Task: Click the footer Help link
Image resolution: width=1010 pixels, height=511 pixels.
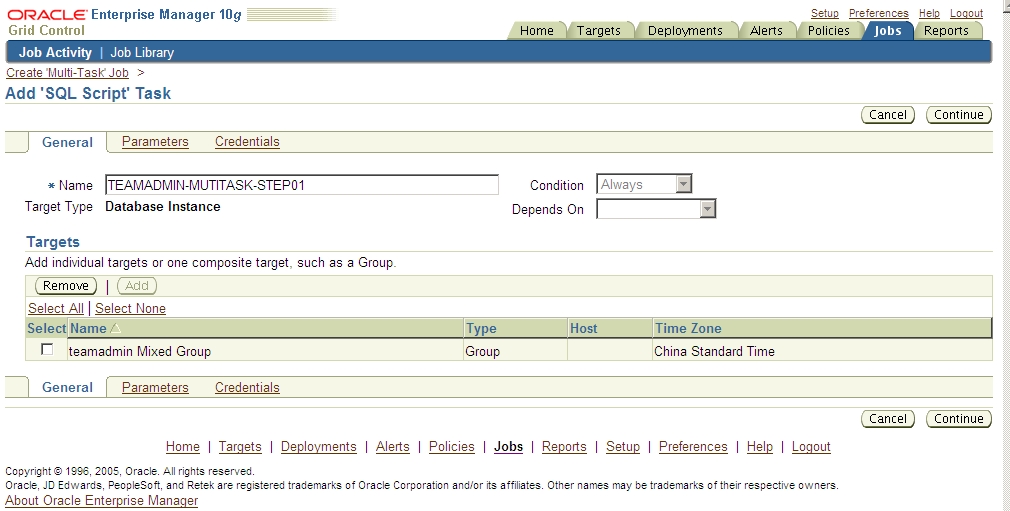Action: [759, 447]
